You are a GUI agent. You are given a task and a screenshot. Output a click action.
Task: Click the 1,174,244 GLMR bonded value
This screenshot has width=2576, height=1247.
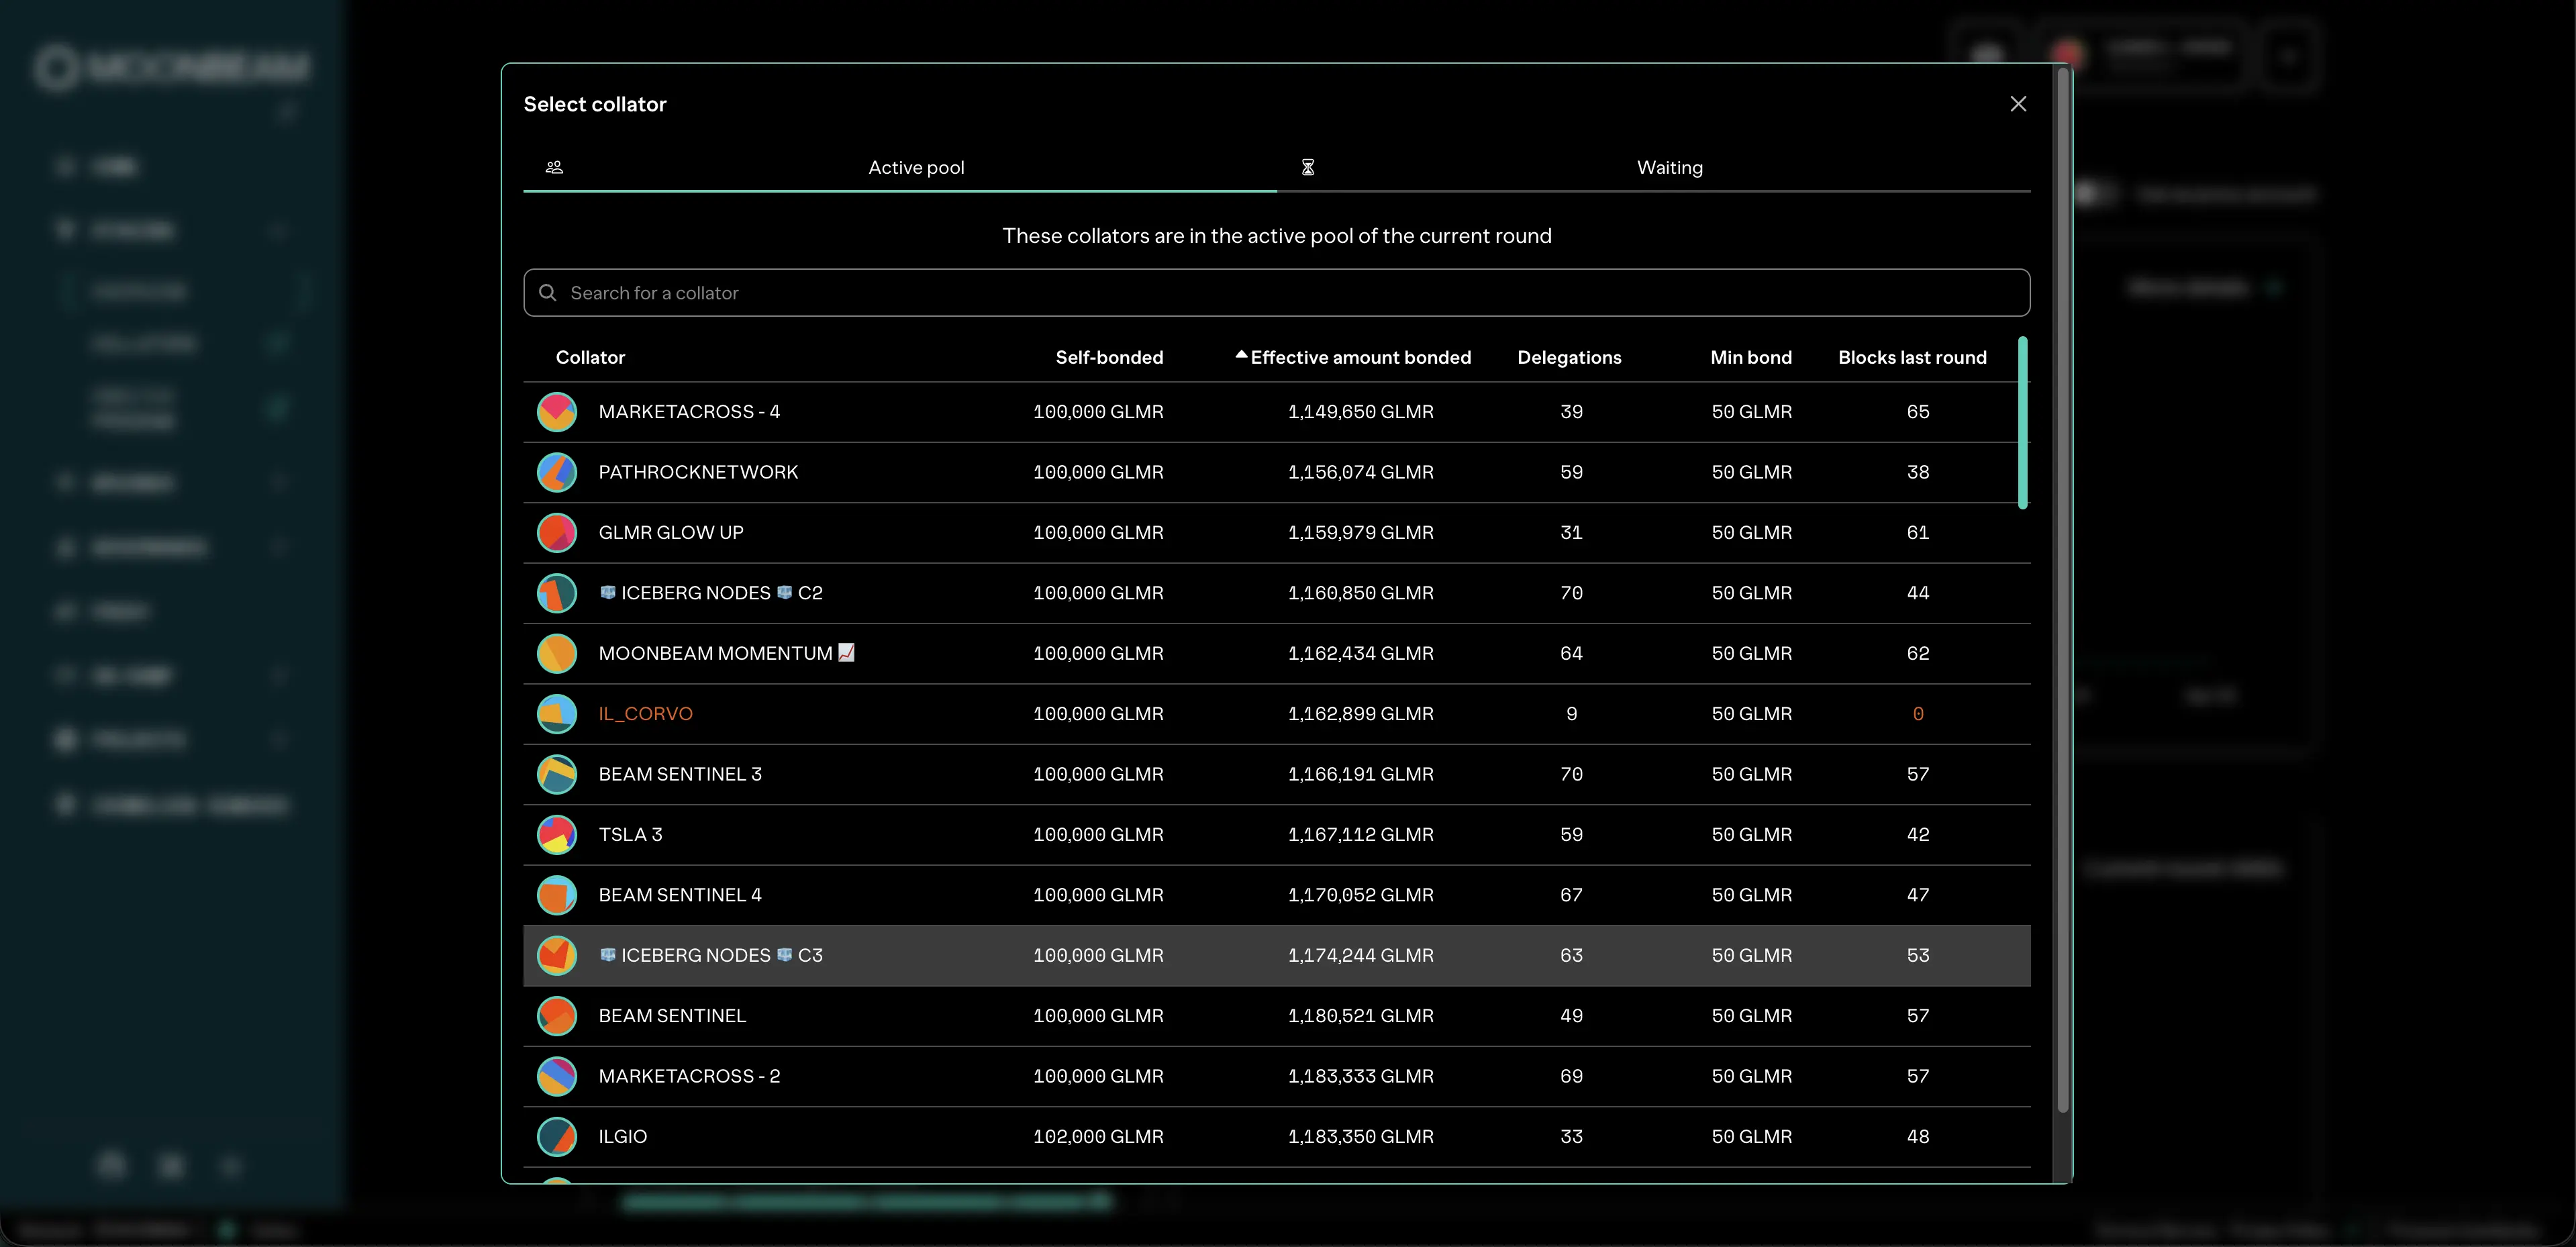[1360, 956]
